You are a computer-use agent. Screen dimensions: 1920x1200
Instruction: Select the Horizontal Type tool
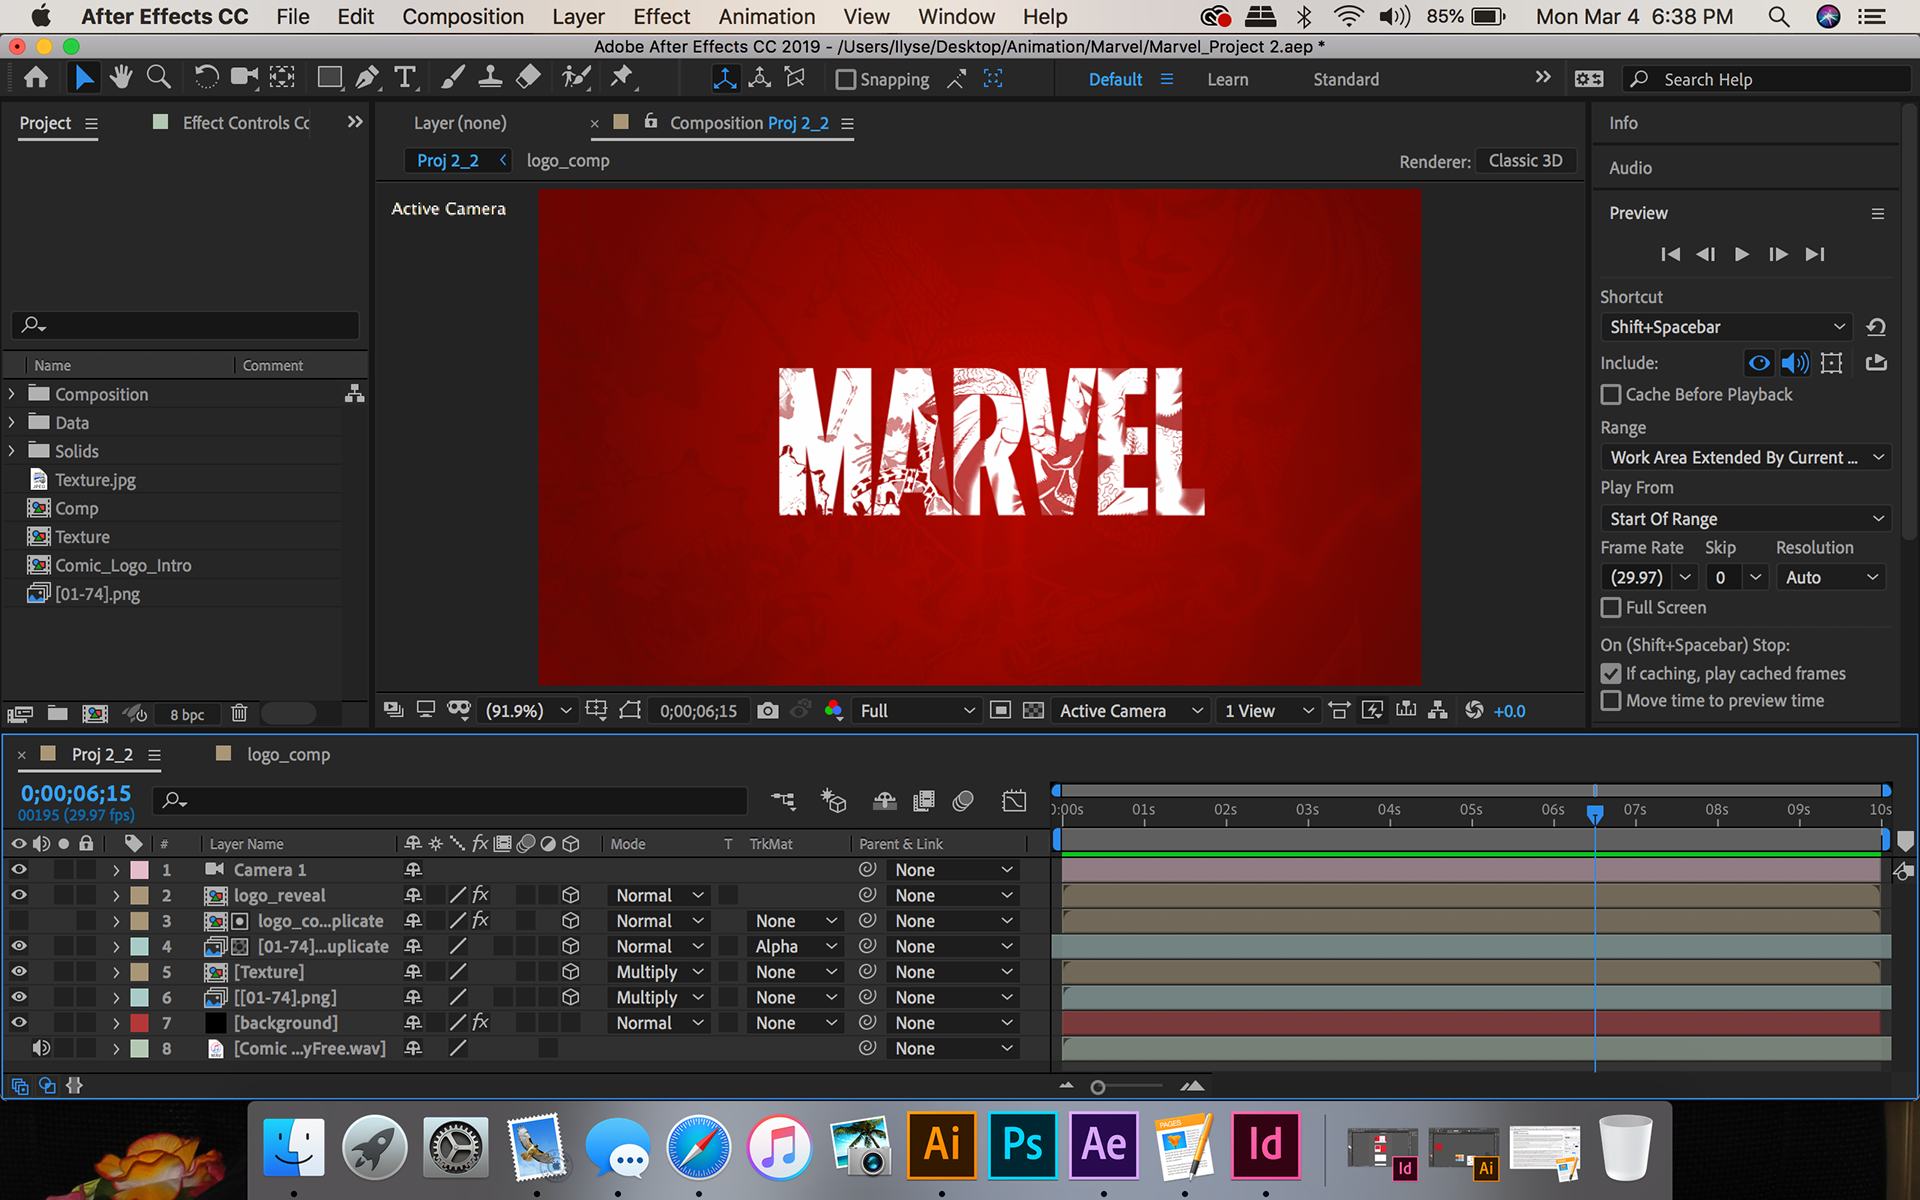[405, 78]
